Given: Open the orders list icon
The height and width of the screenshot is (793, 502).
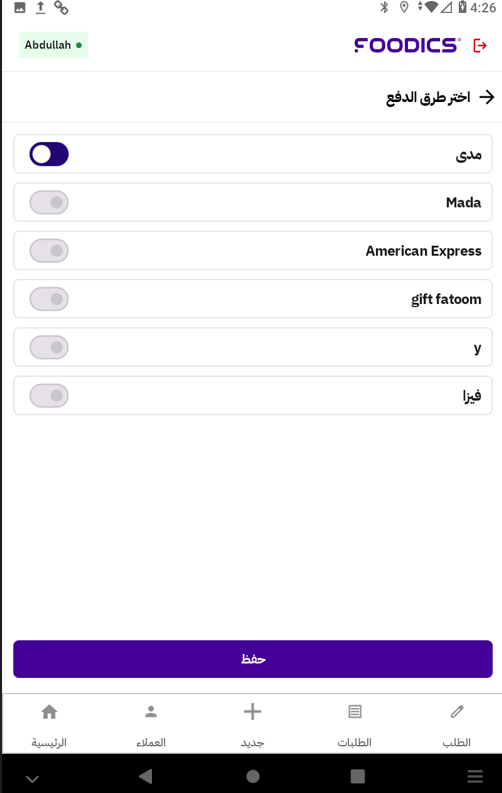Looking at the screenshot, I should 355,712.
